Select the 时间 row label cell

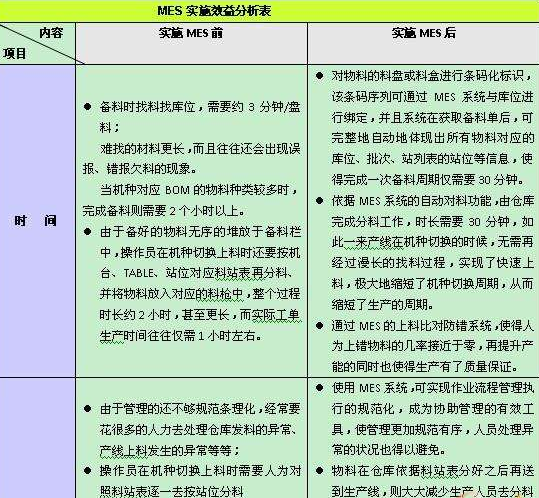coord(37,221)
